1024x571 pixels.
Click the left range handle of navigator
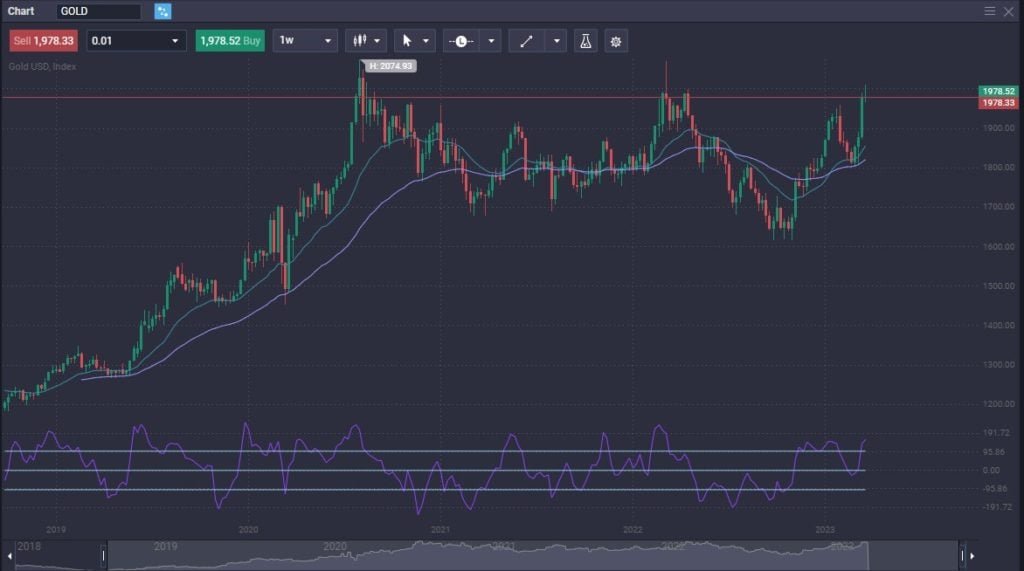[x=103, y=555]
